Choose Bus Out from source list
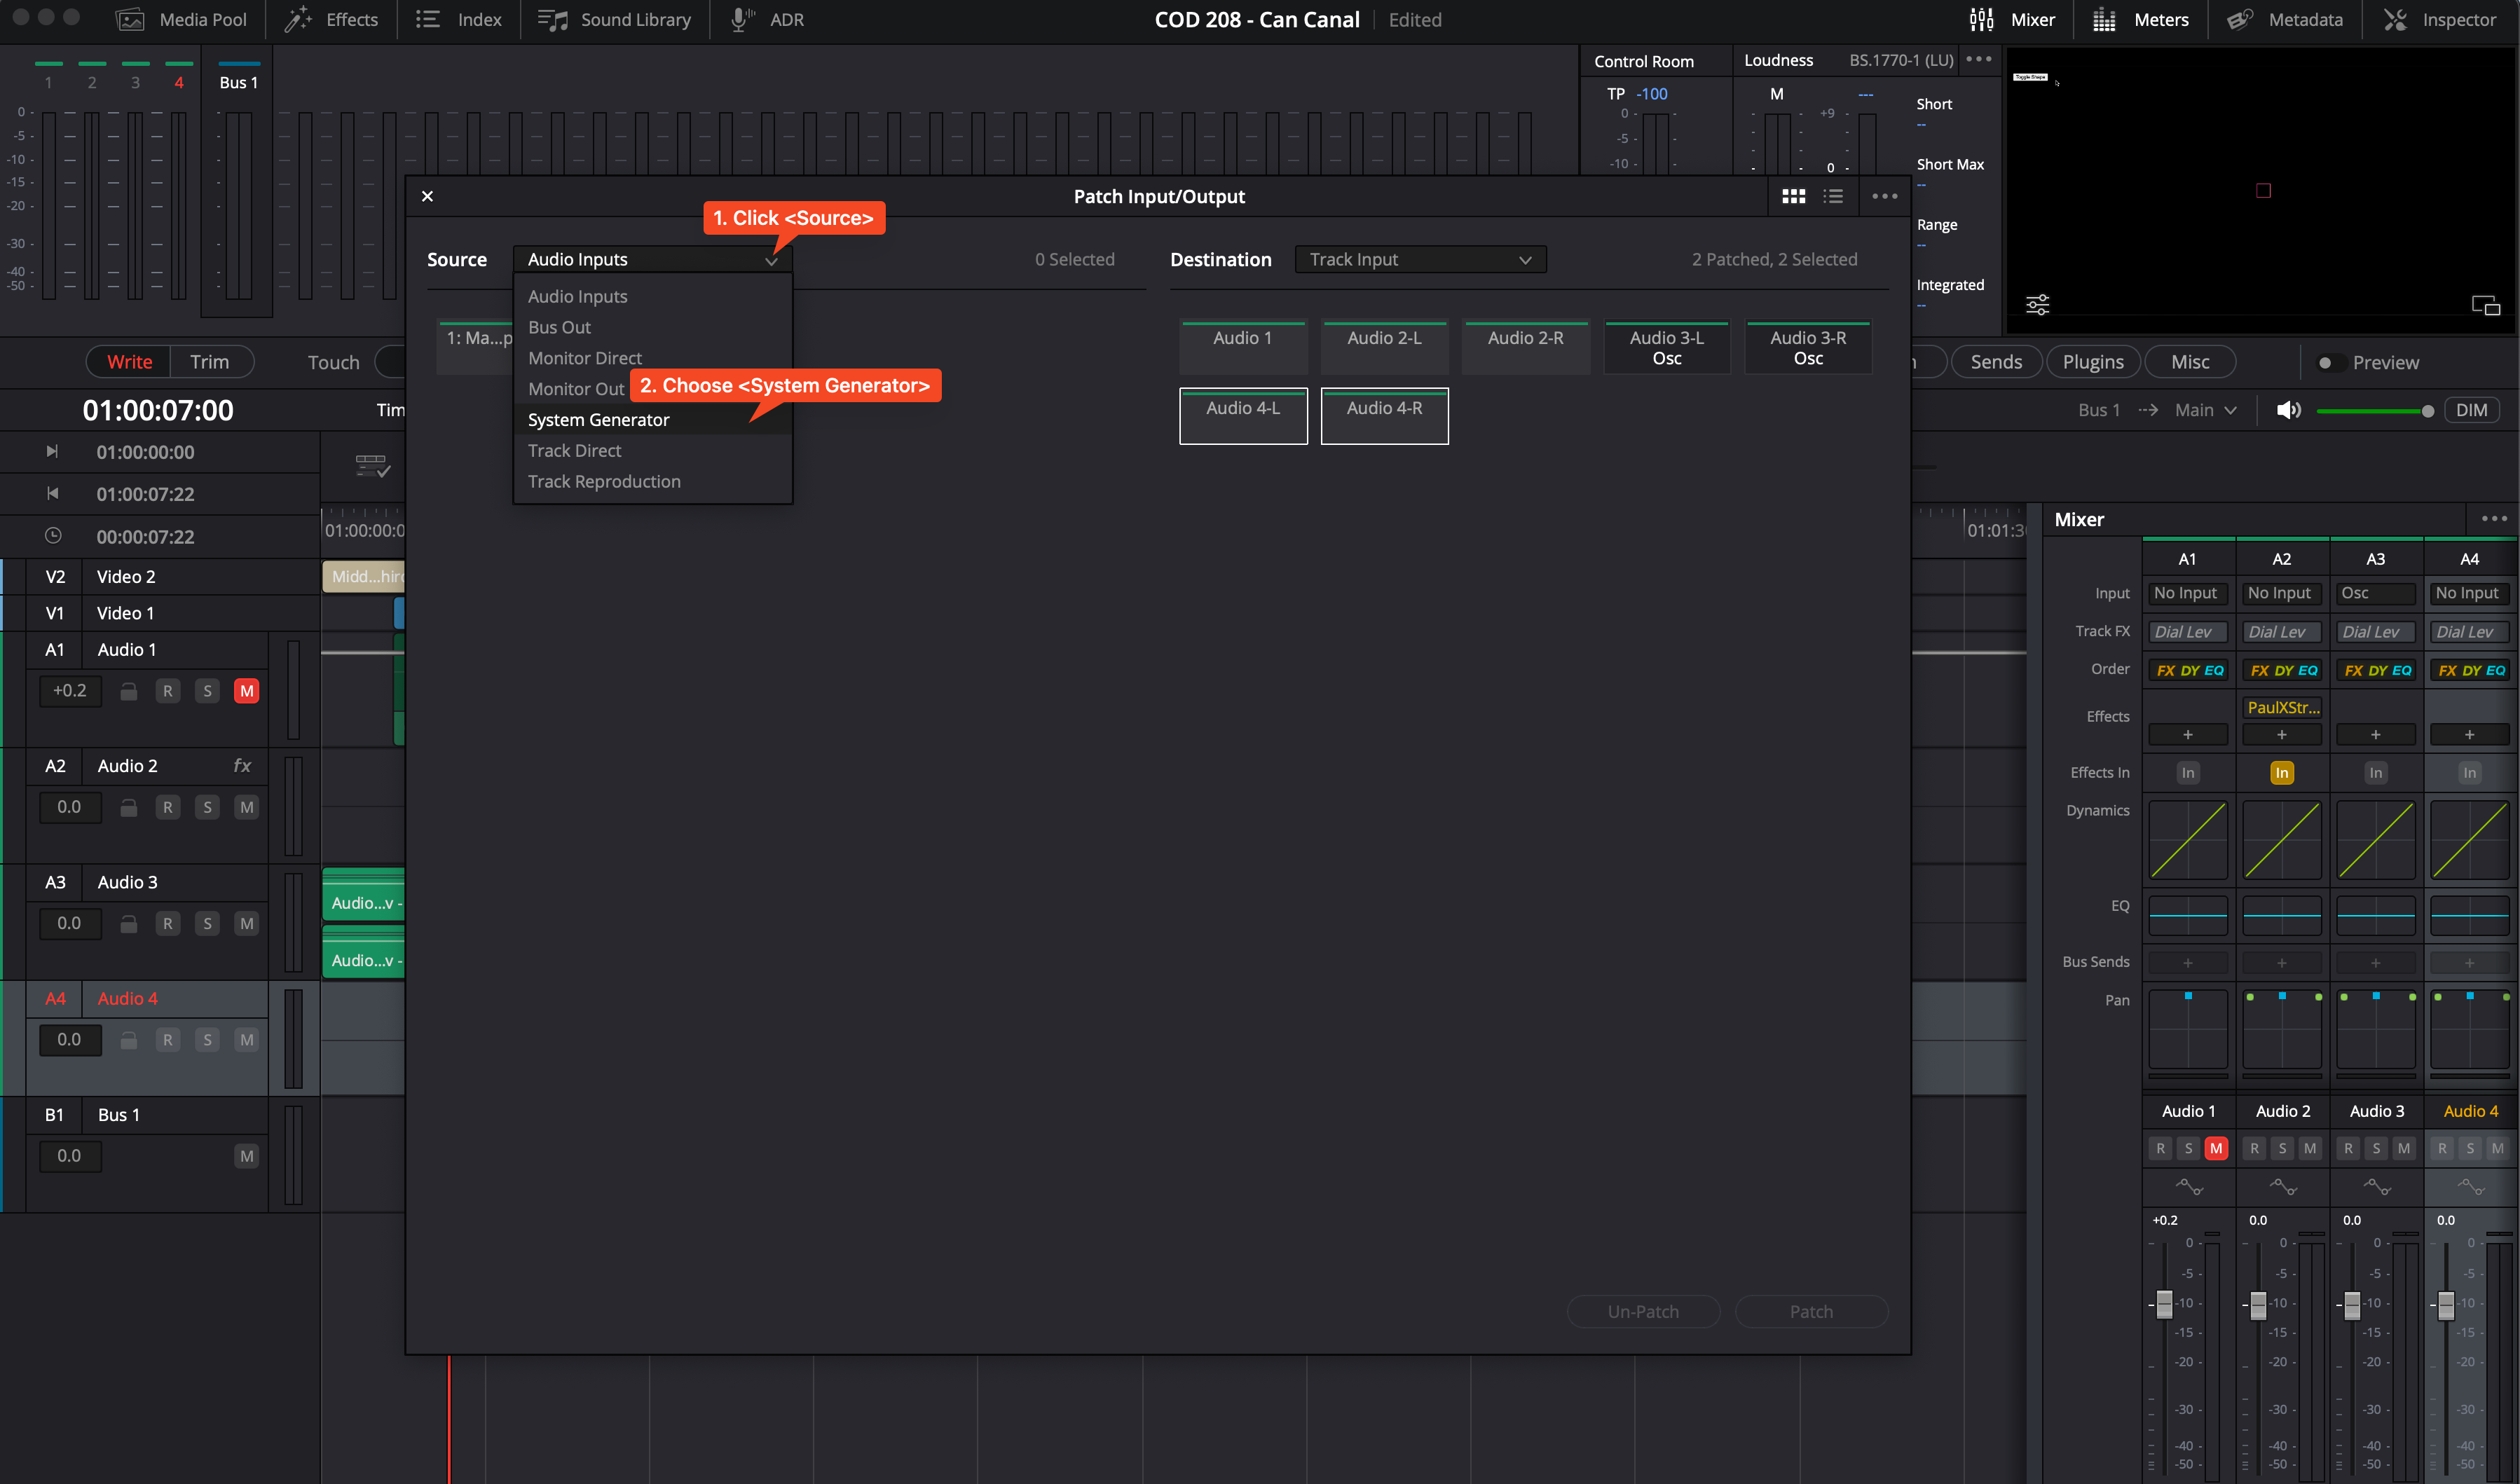This screenshot has height=1484, width=2520. tap(652, 327)
